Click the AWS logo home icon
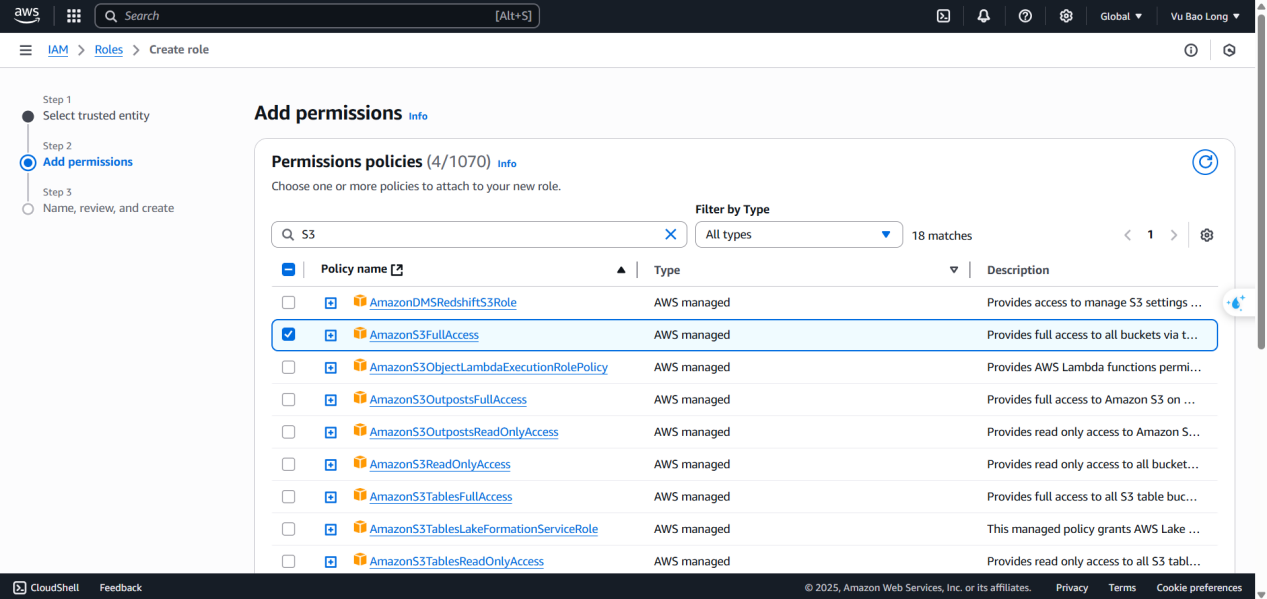This screenshot has height=599, width=1267. click(26, 16)
